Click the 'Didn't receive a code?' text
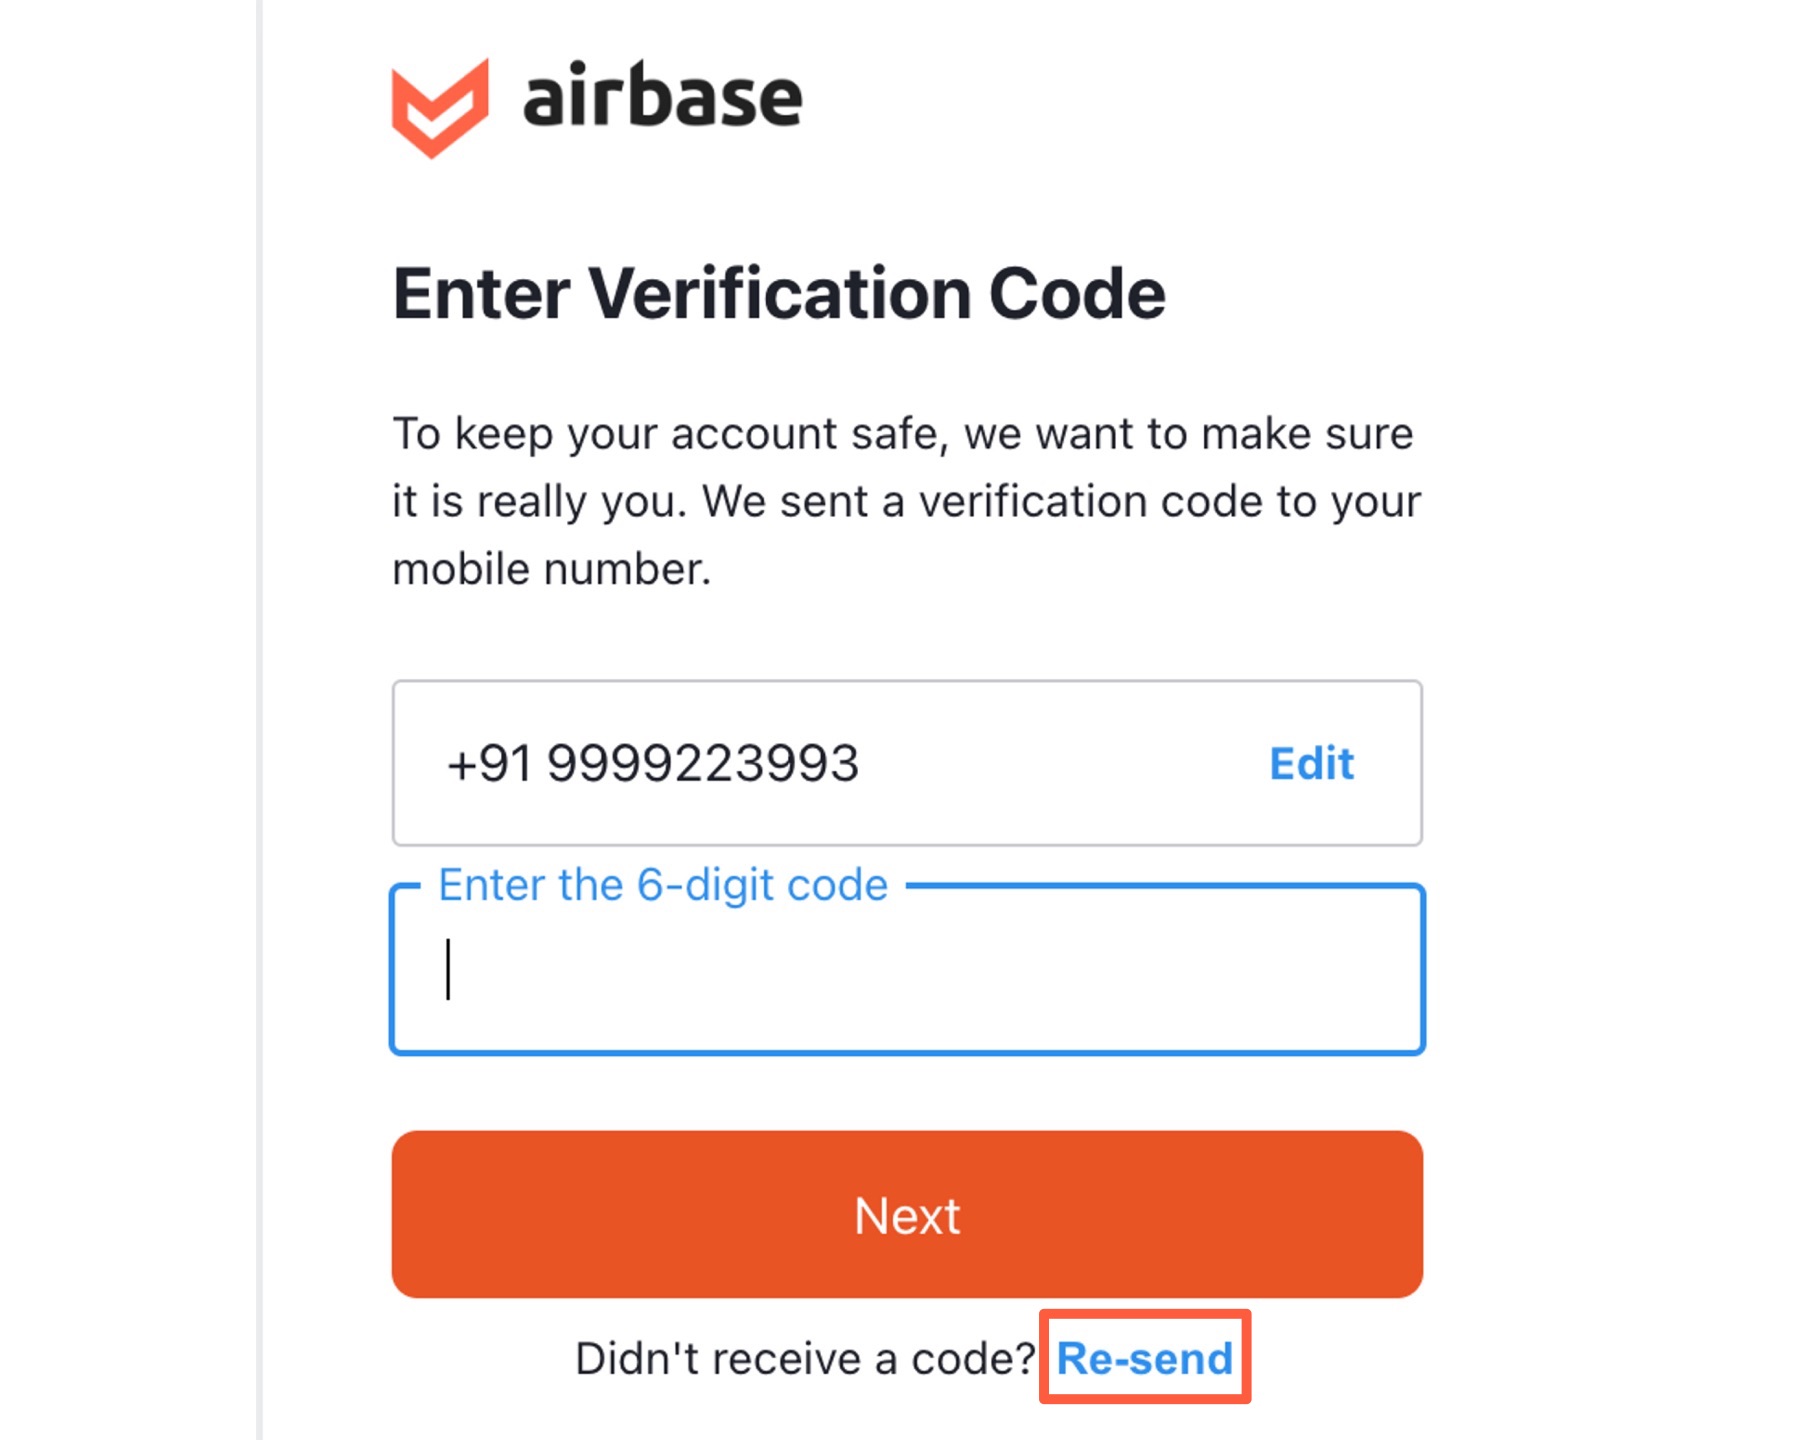The width and height of the screenshot is (1808, 1440). point(804,1359)
